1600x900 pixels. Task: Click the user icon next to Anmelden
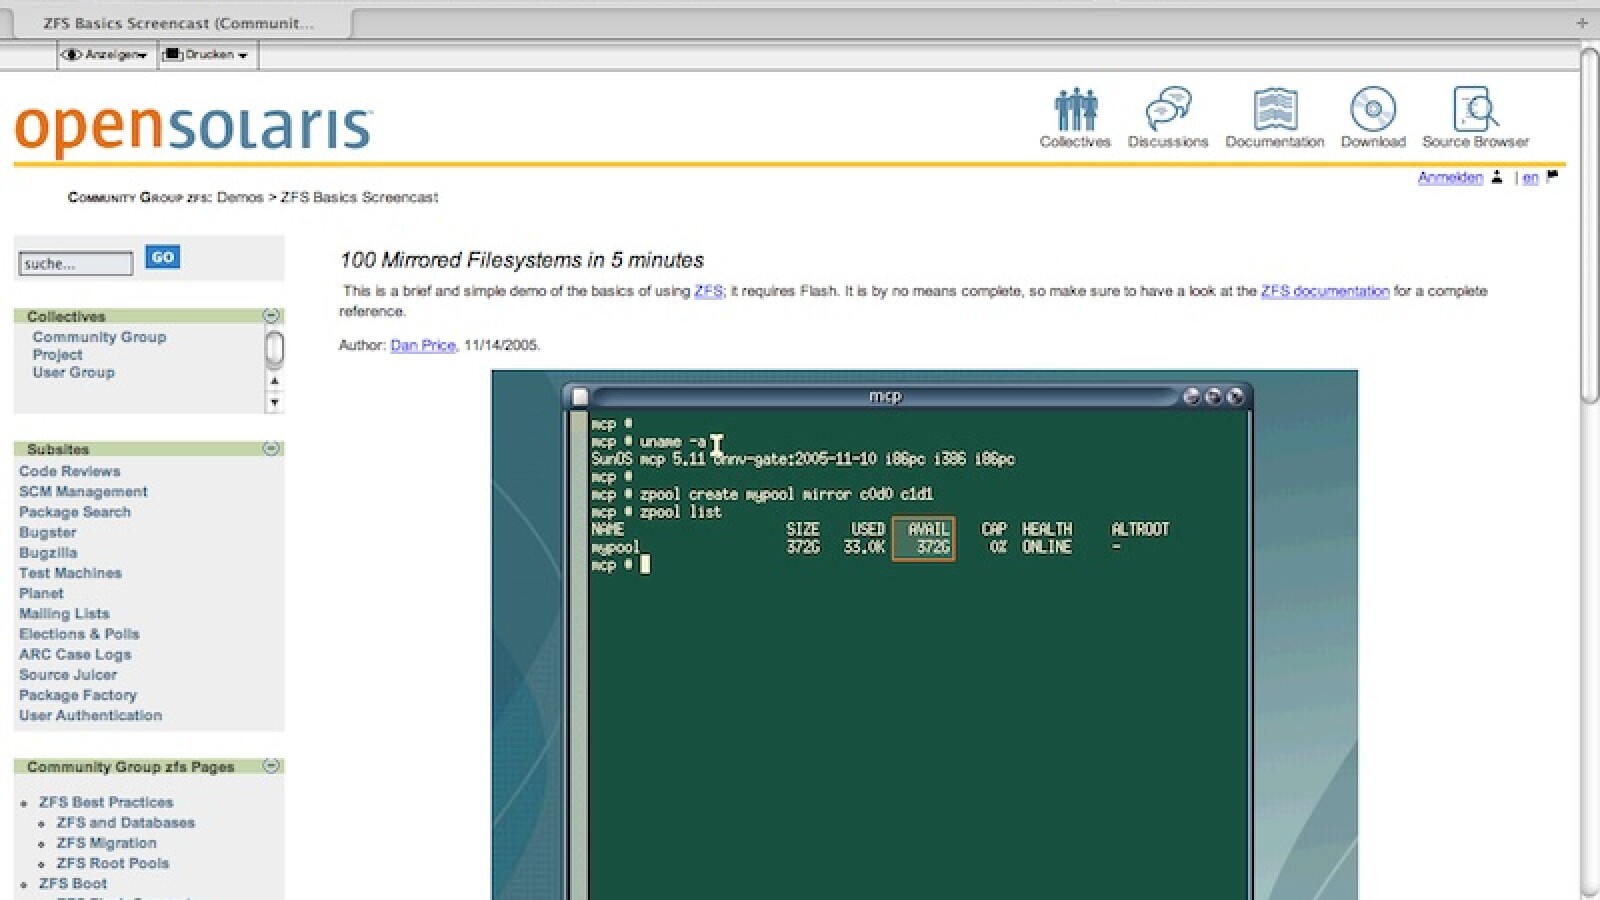pyautogui.click(x=1497, y=177)
